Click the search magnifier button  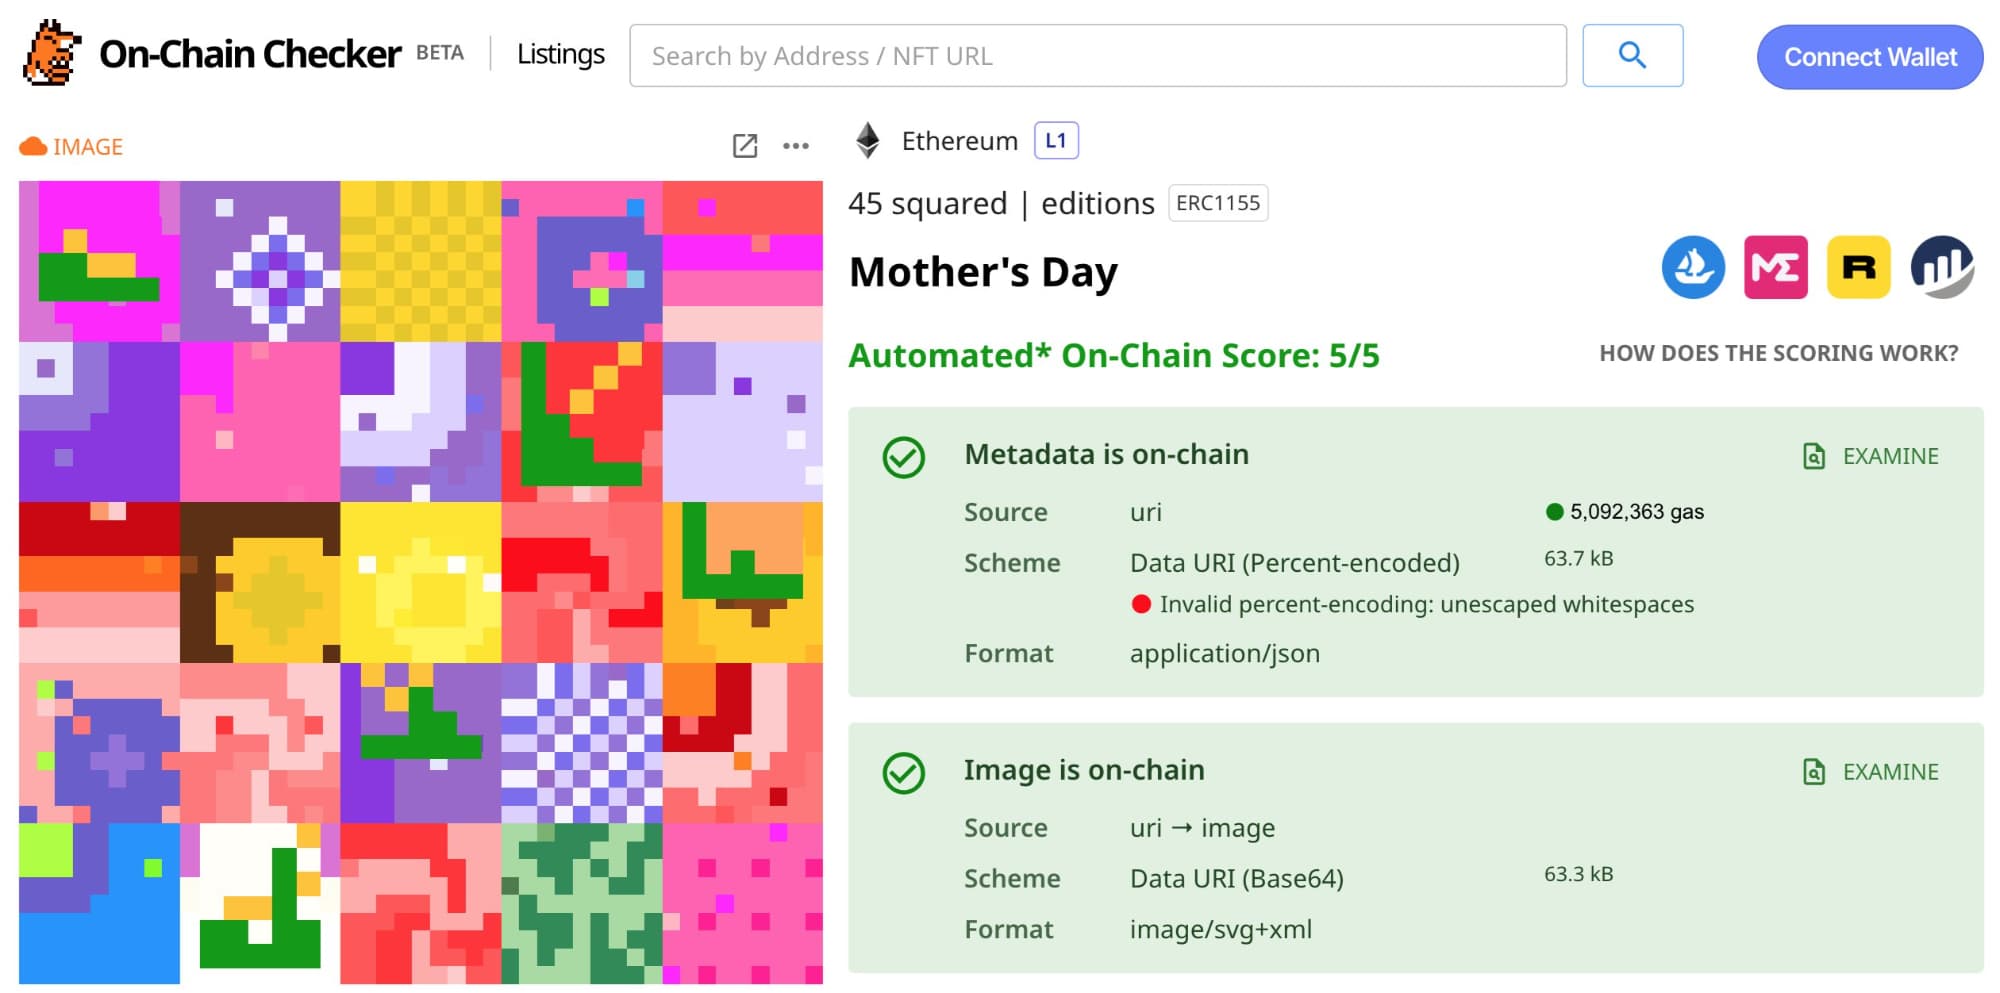1632,56
